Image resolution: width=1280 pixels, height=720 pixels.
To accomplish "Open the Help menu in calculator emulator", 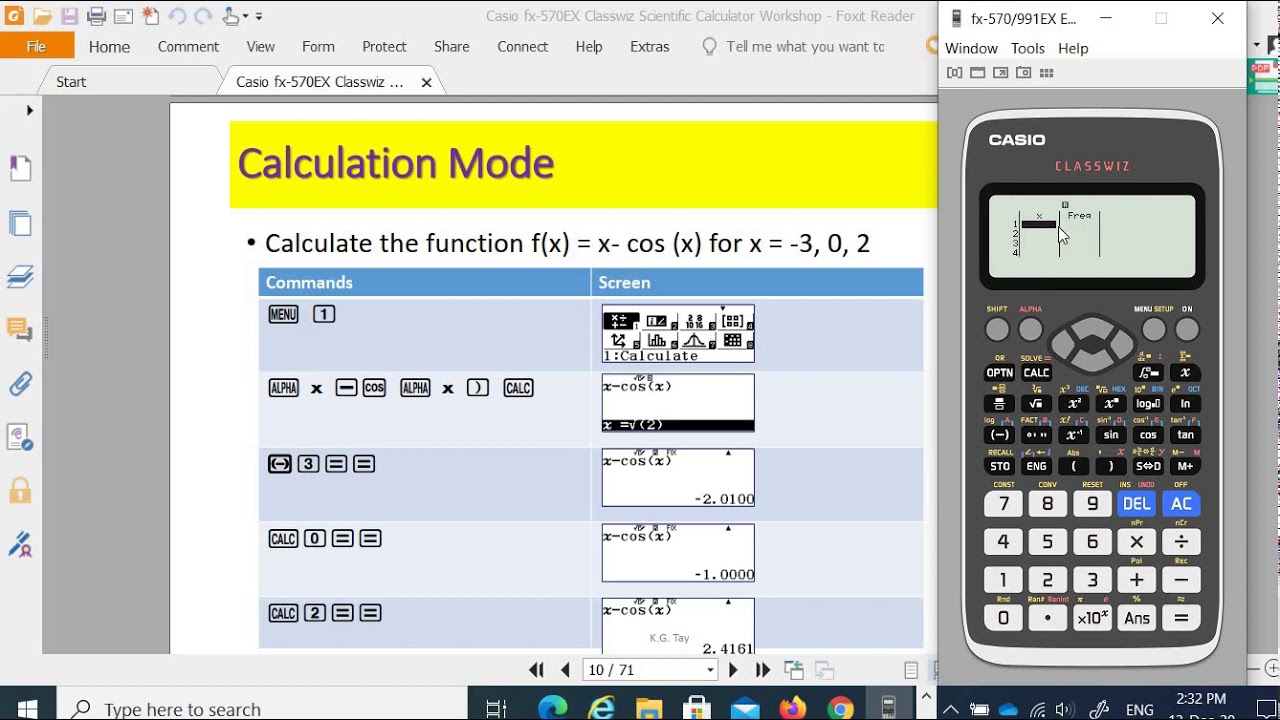I will coord(1072,48).
